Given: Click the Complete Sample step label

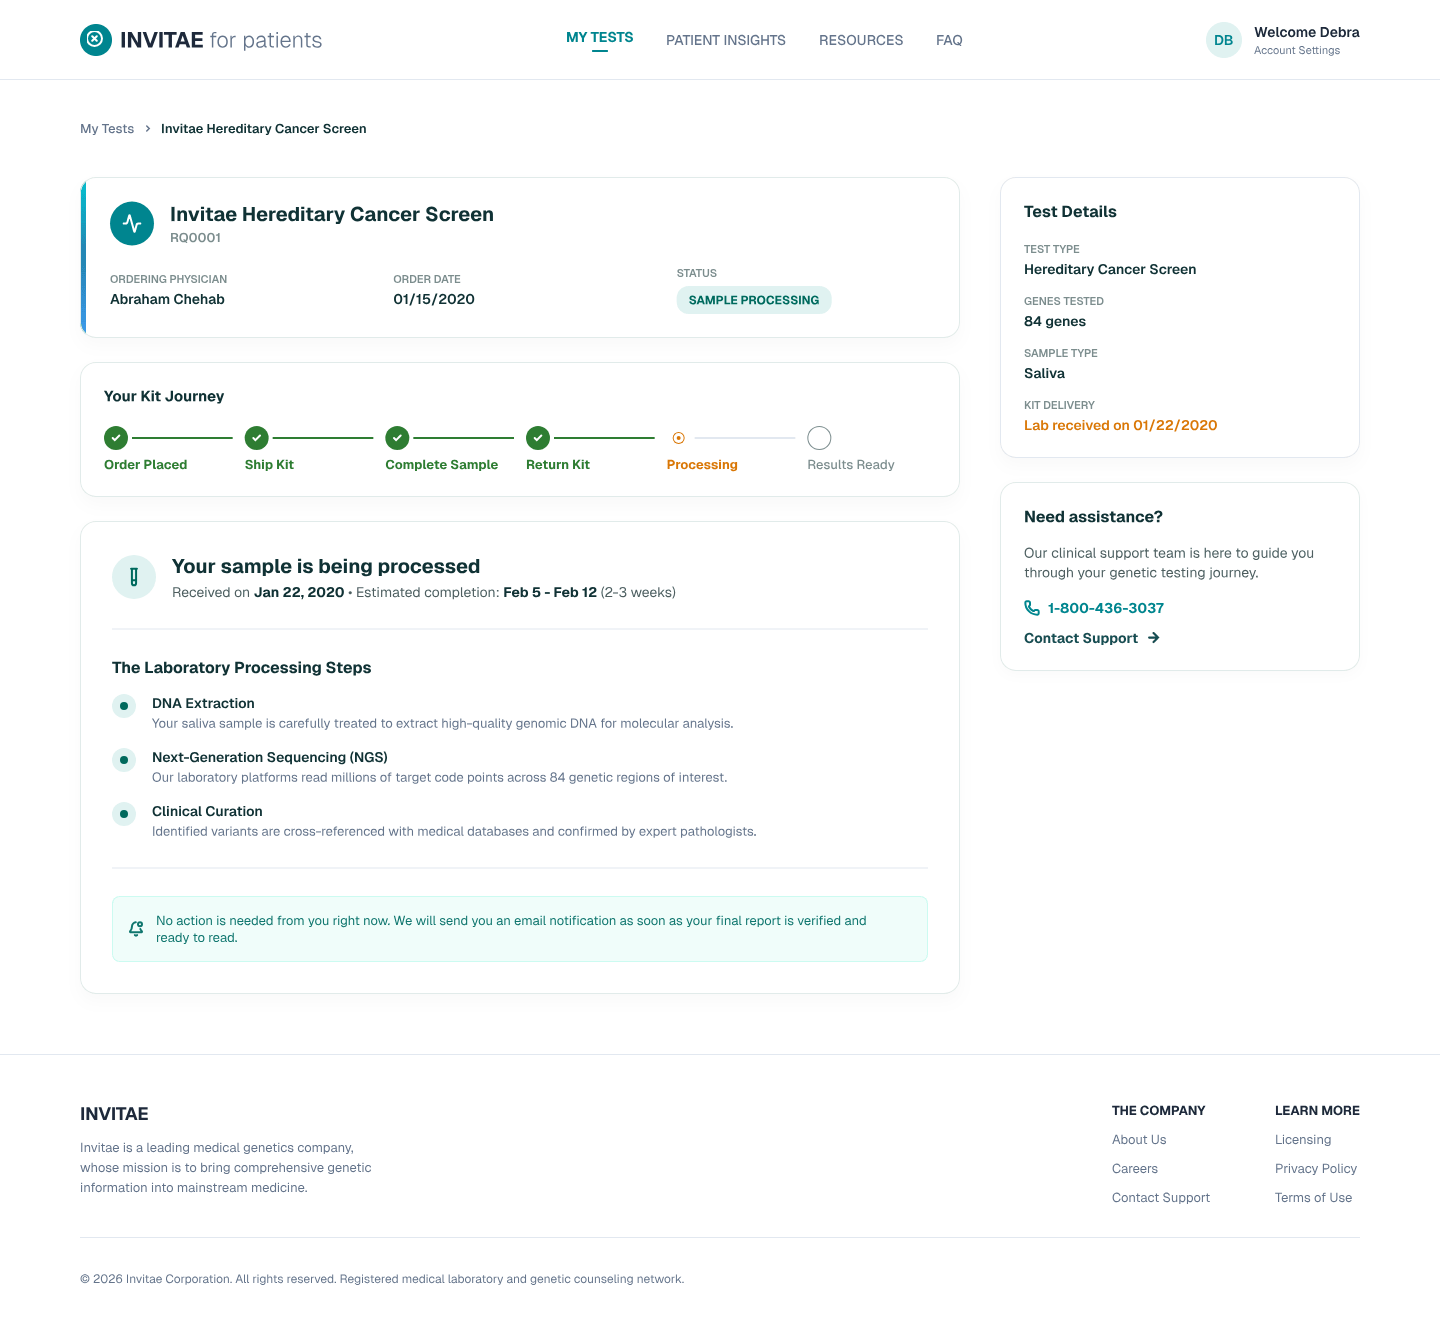Looking at the screenshot, I should point(442,465).
